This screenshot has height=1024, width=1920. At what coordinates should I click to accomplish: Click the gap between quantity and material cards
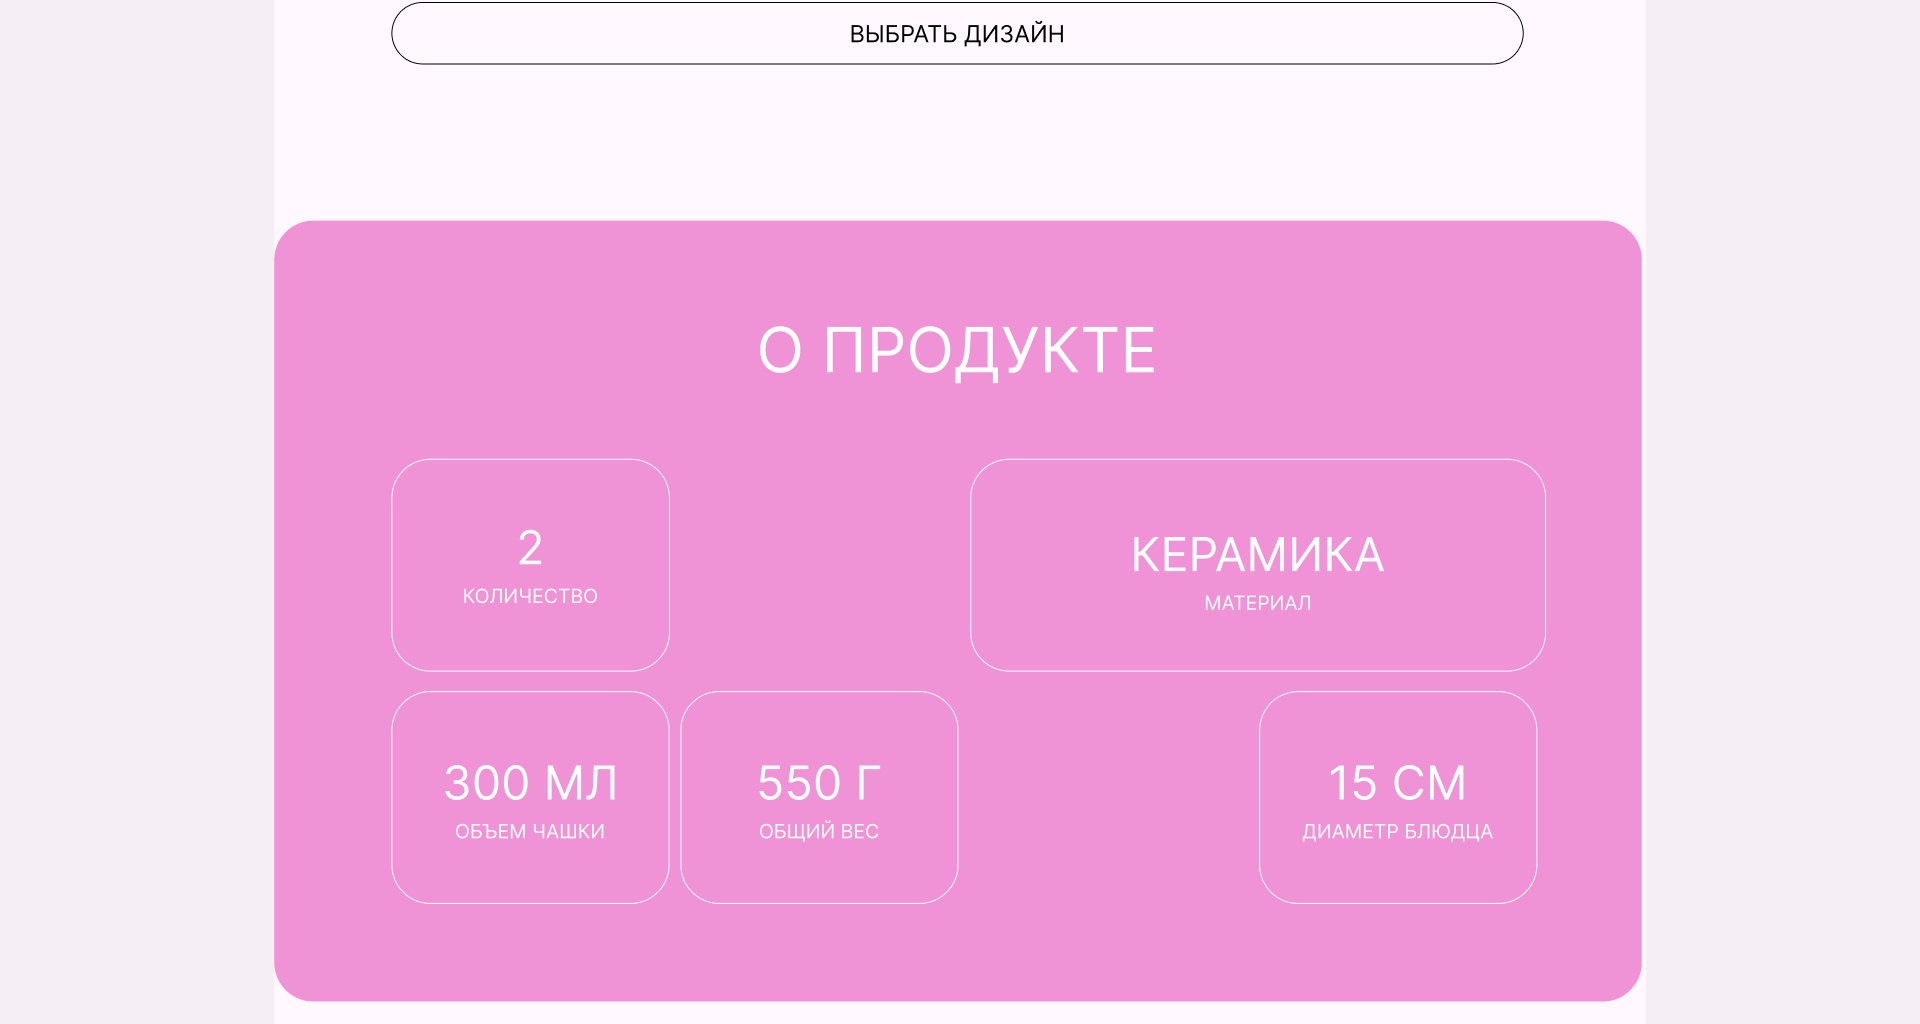(819, 565)
